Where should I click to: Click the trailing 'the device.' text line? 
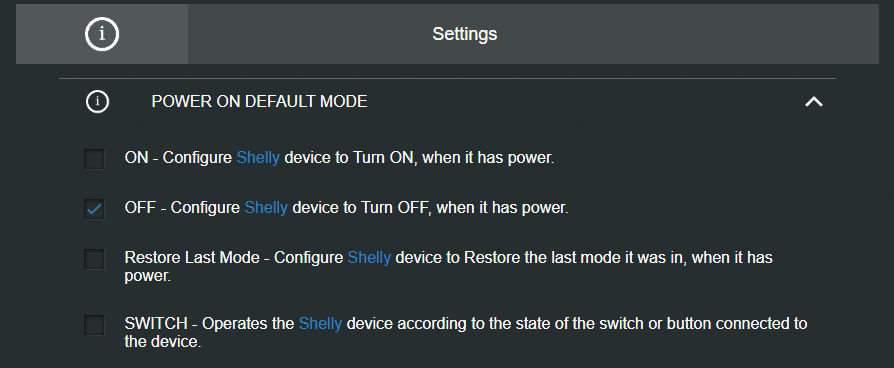click(163, 342)
